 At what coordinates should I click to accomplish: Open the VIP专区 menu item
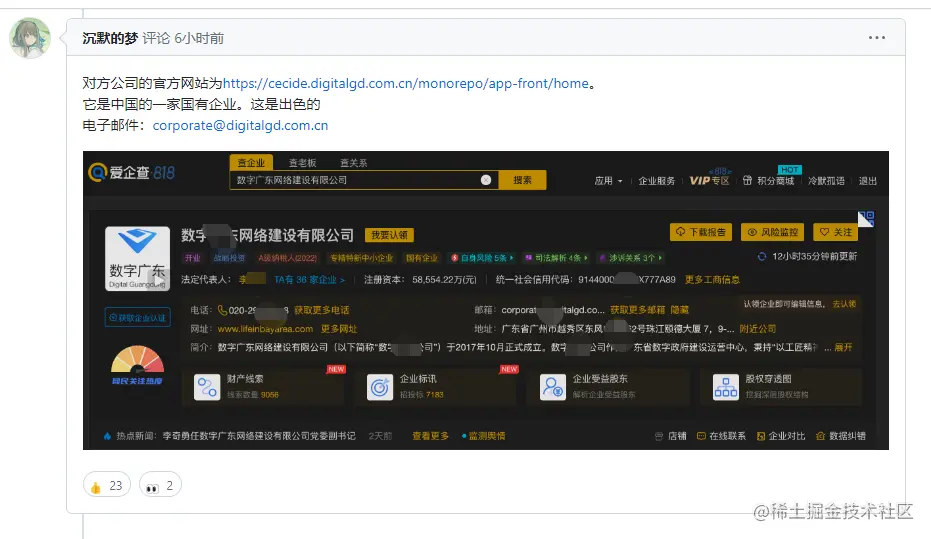tap(709, 180)
